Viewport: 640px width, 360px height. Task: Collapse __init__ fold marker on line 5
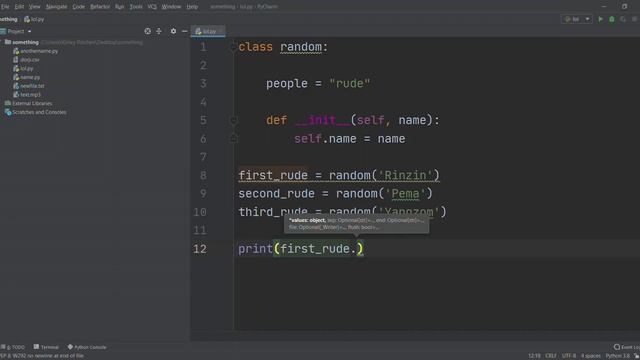click(x=233, y=120)
